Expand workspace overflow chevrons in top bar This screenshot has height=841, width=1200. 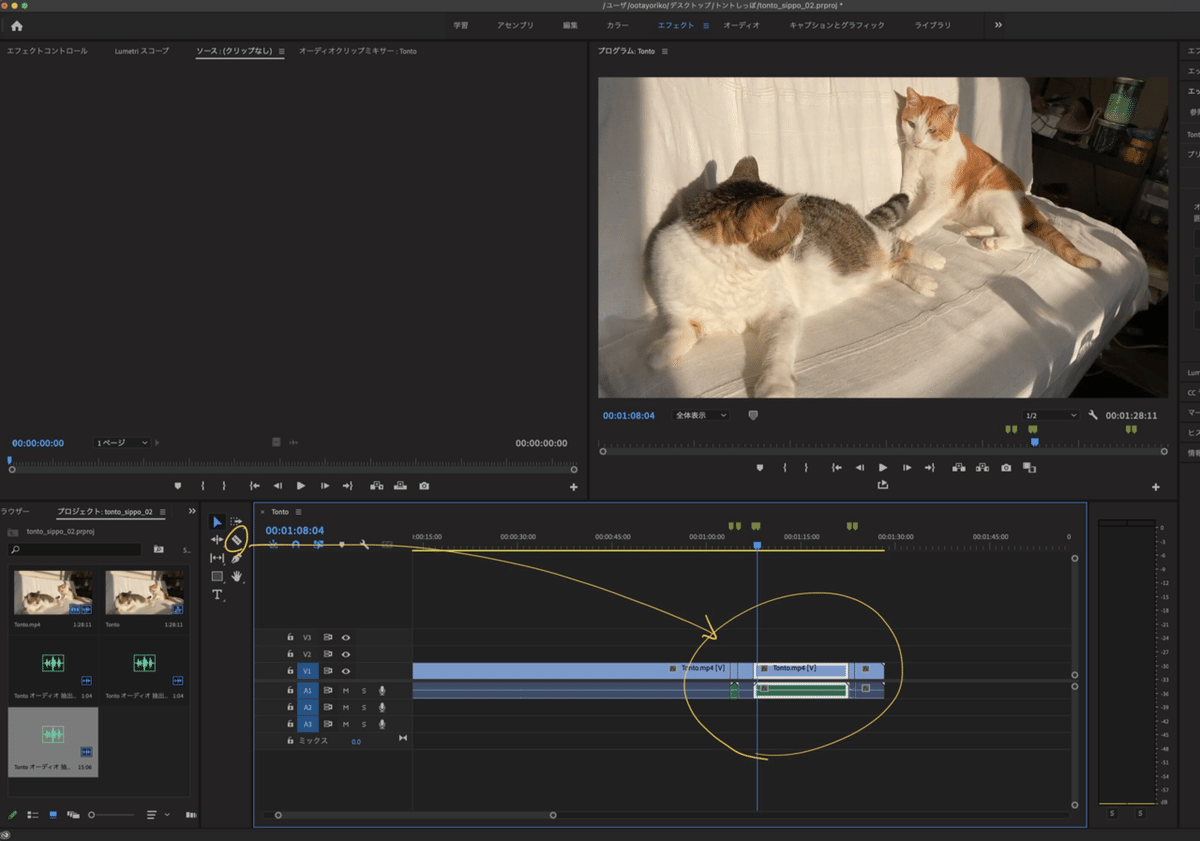(x=998, y=25)
